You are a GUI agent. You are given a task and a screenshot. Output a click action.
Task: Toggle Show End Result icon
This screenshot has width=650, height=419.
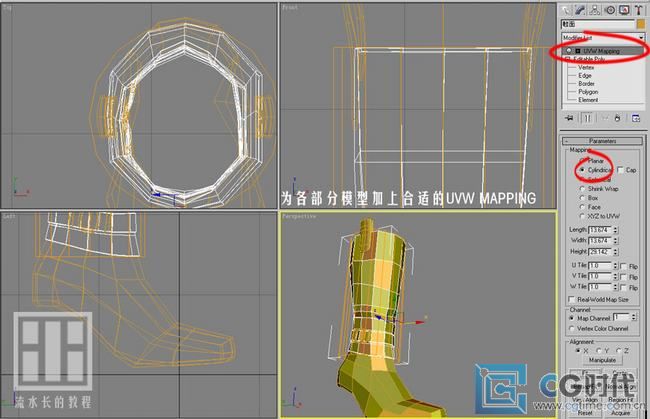pos(587,117)
